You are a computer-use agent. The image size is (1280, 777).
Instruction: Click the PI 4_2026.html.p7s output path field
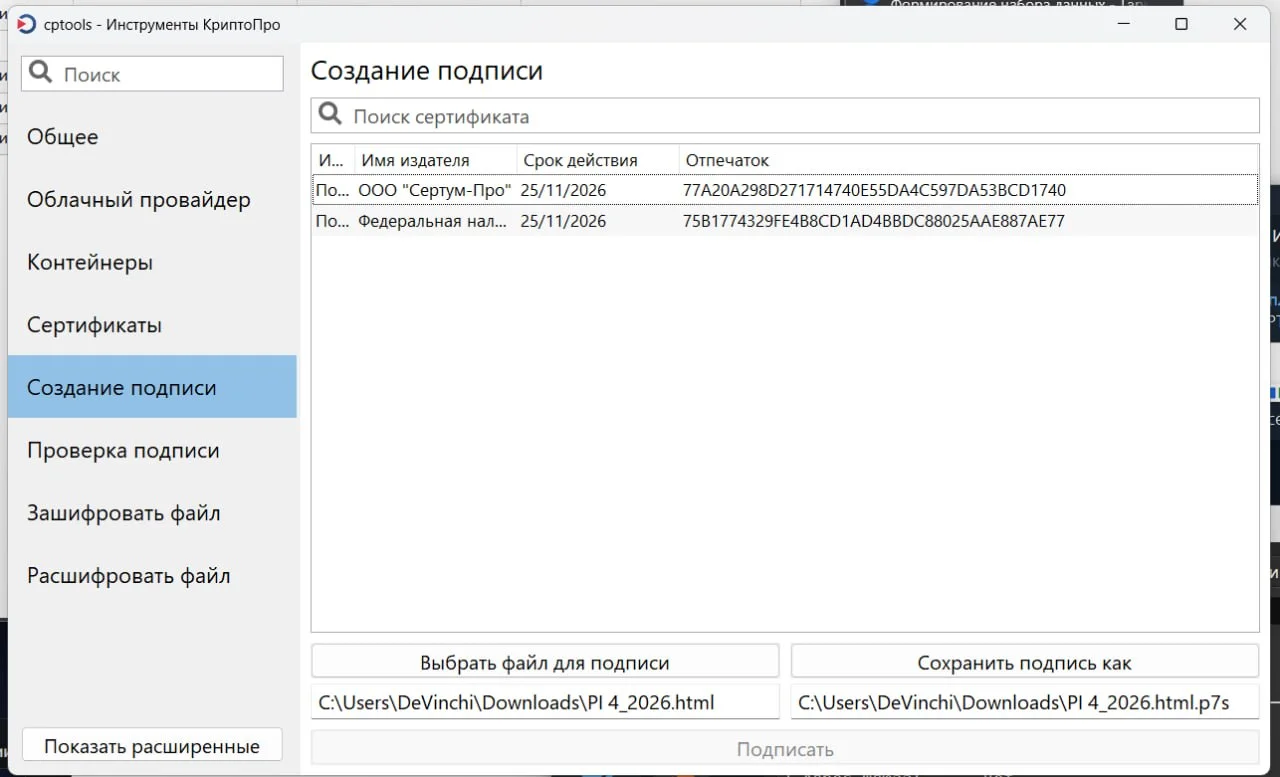pyautogui.click(x=1025, y=702)
